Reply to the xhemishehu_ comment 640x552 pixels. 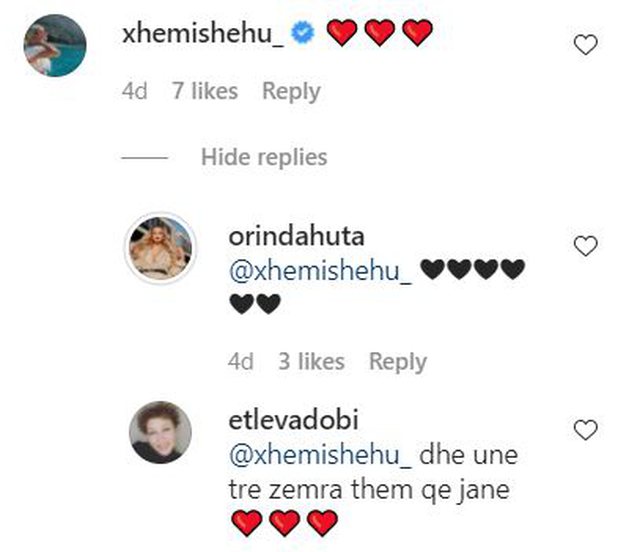tap(291, 91)
